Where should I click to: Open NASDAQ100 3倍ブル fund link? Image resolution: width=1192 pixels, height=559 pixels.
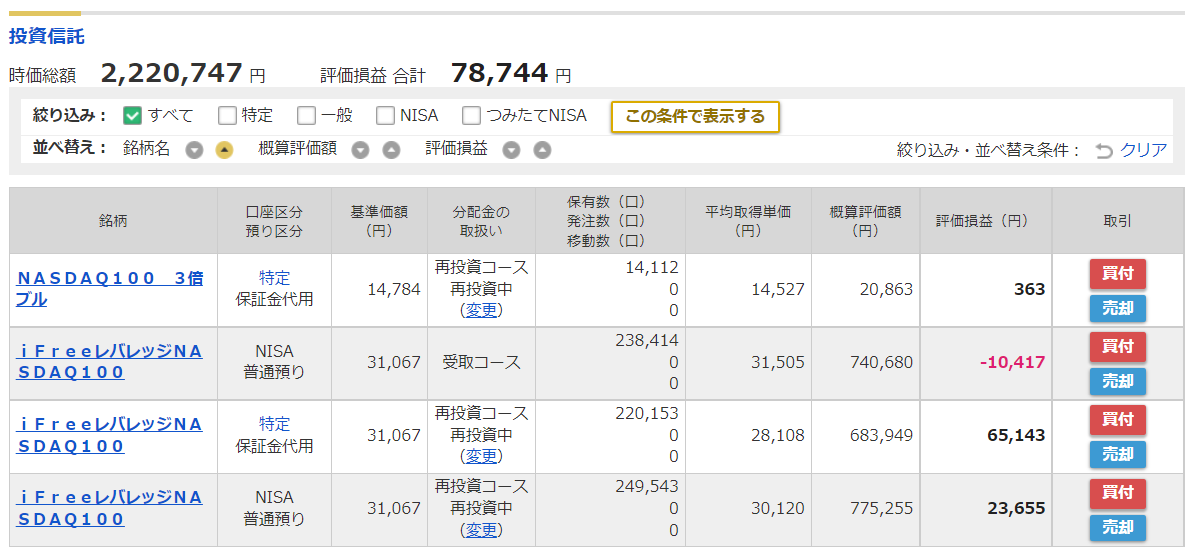109,289
